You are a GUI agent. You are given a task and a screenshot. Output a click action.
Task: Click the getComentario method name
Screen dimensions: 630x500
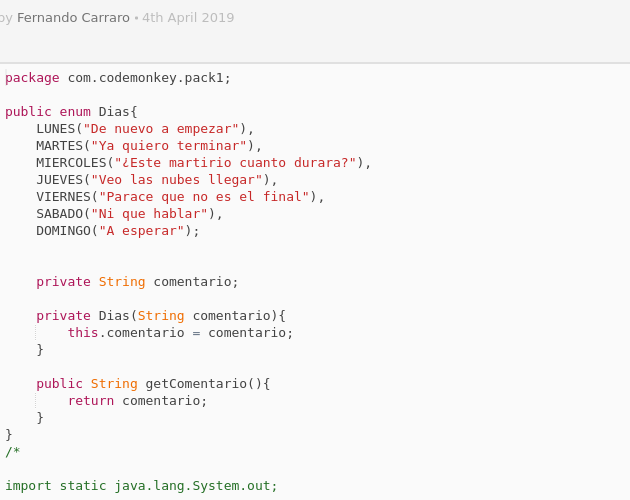point(196,384)
